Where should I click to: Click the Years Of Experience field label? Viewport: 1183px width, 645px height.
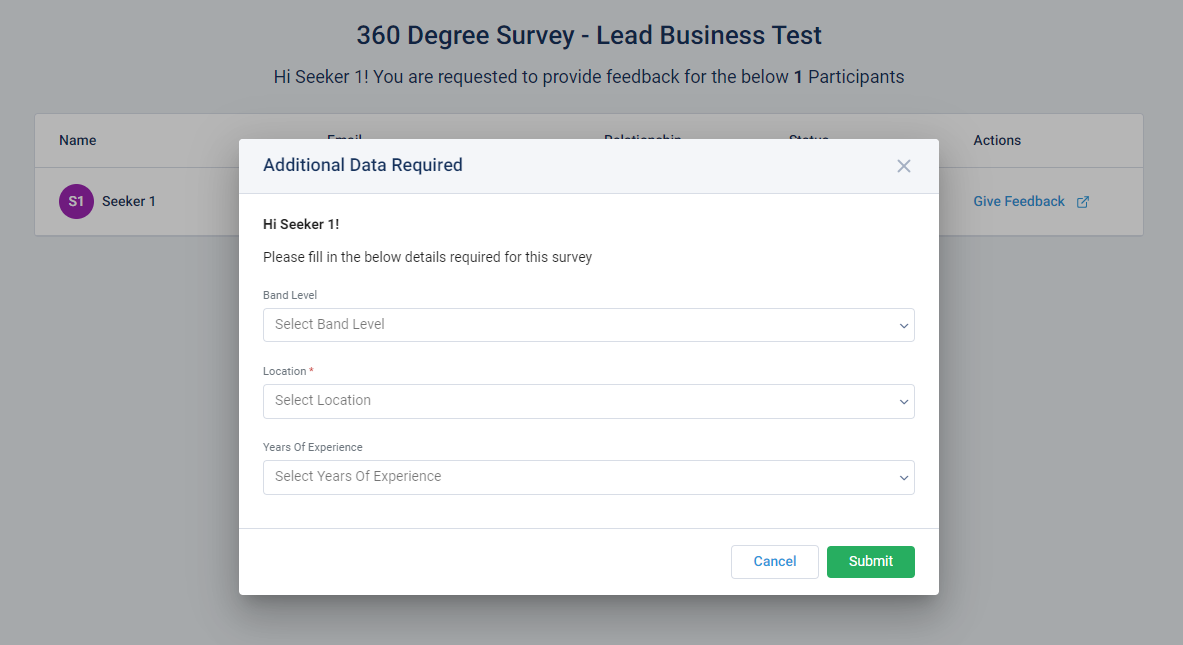point(312,447)
